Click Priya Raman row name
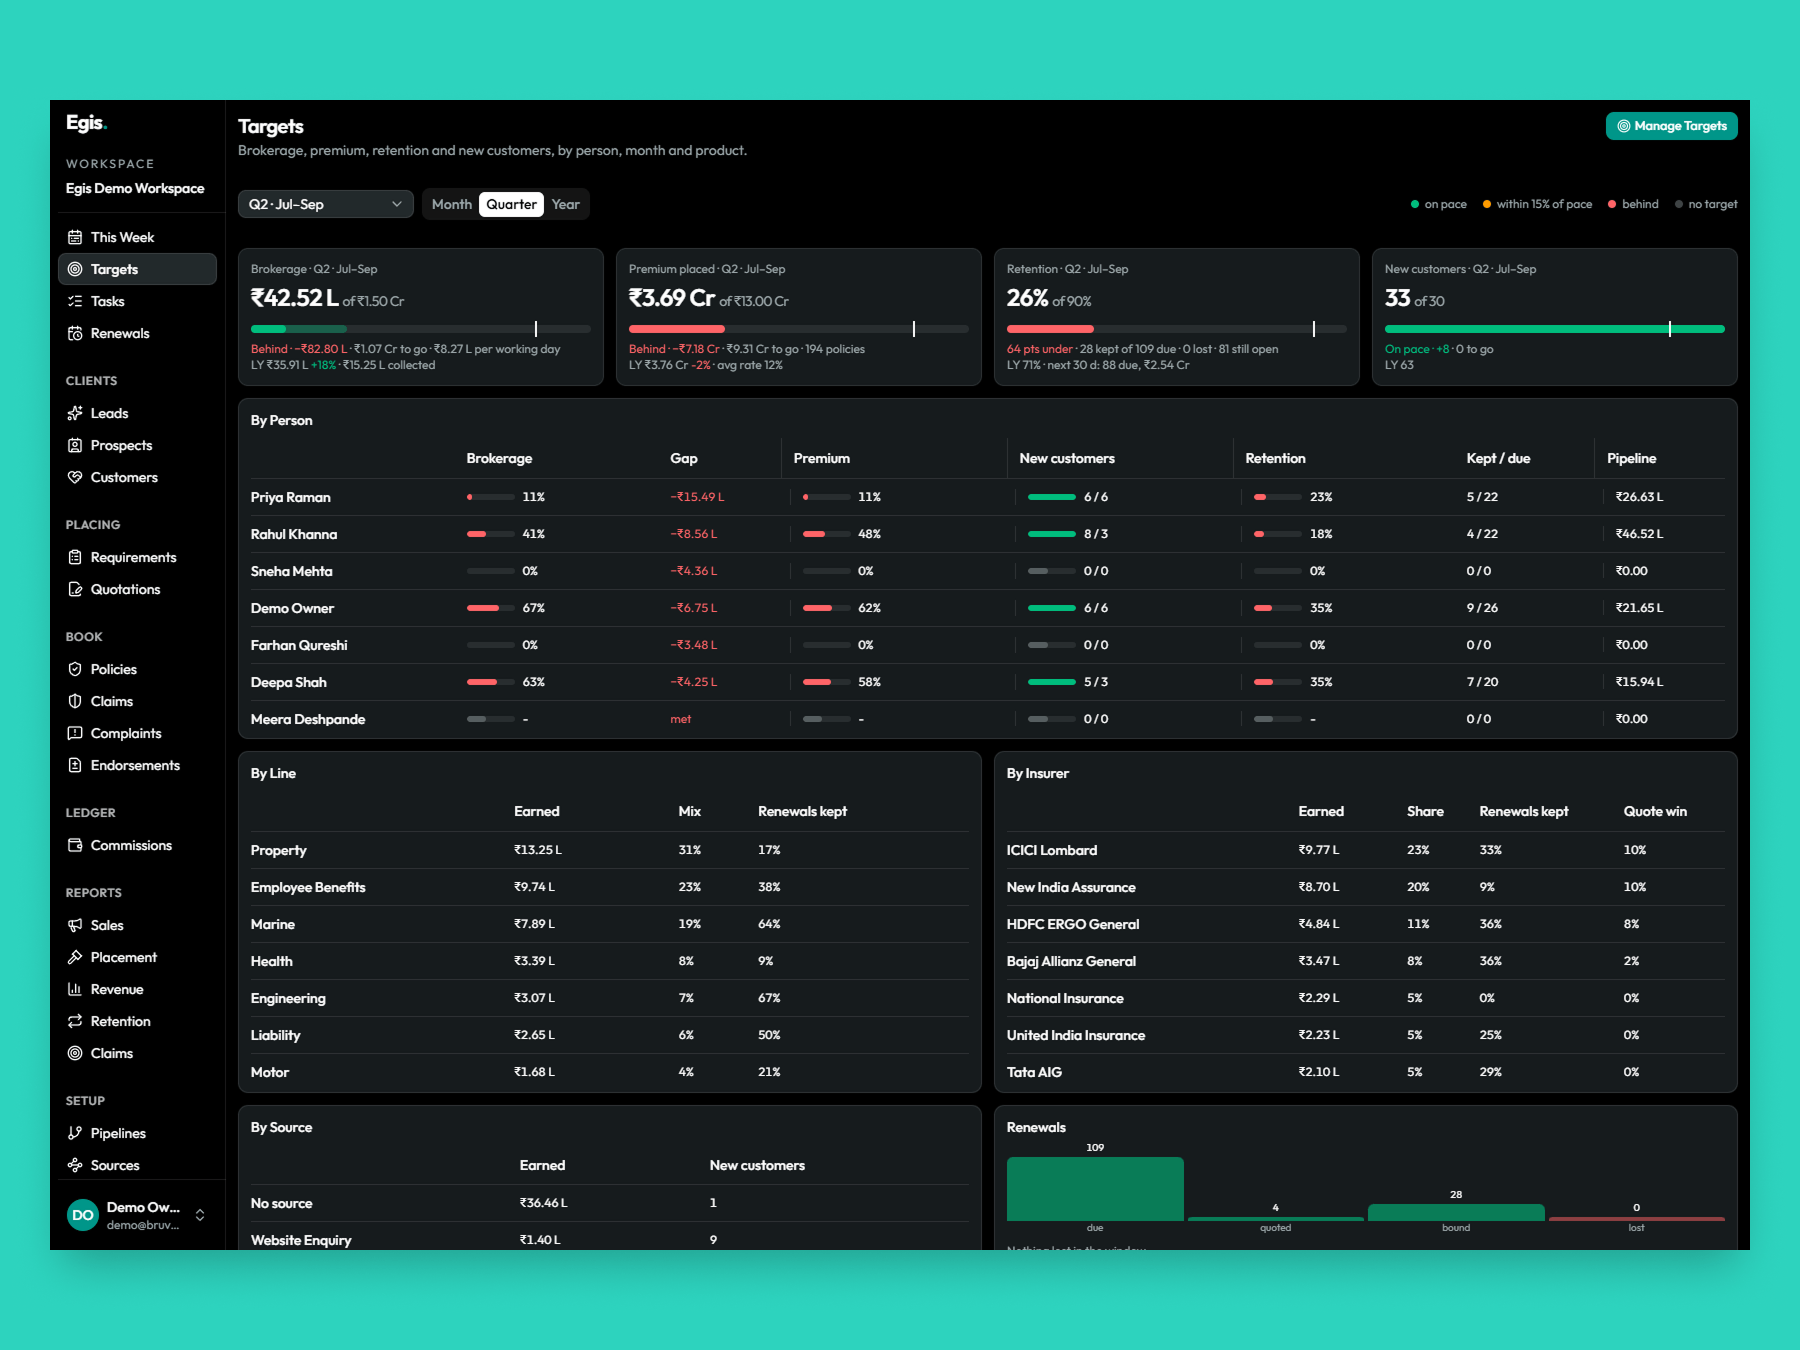 pos(291,497)
